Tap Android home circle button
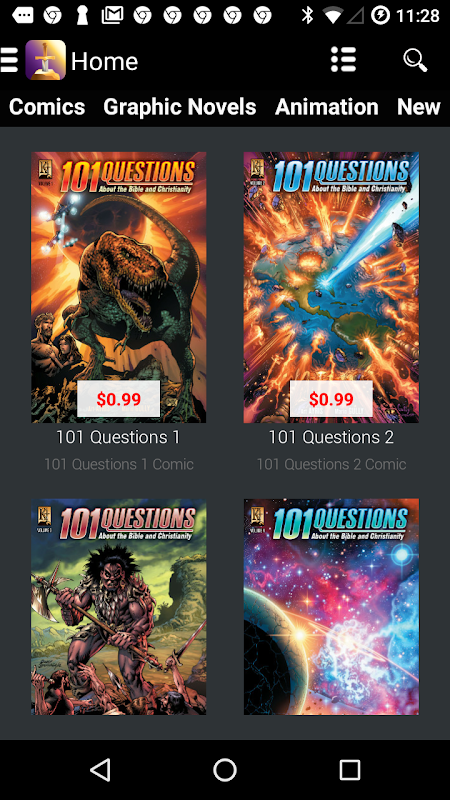Screen dimensions: 450x800 coord(225,769)
